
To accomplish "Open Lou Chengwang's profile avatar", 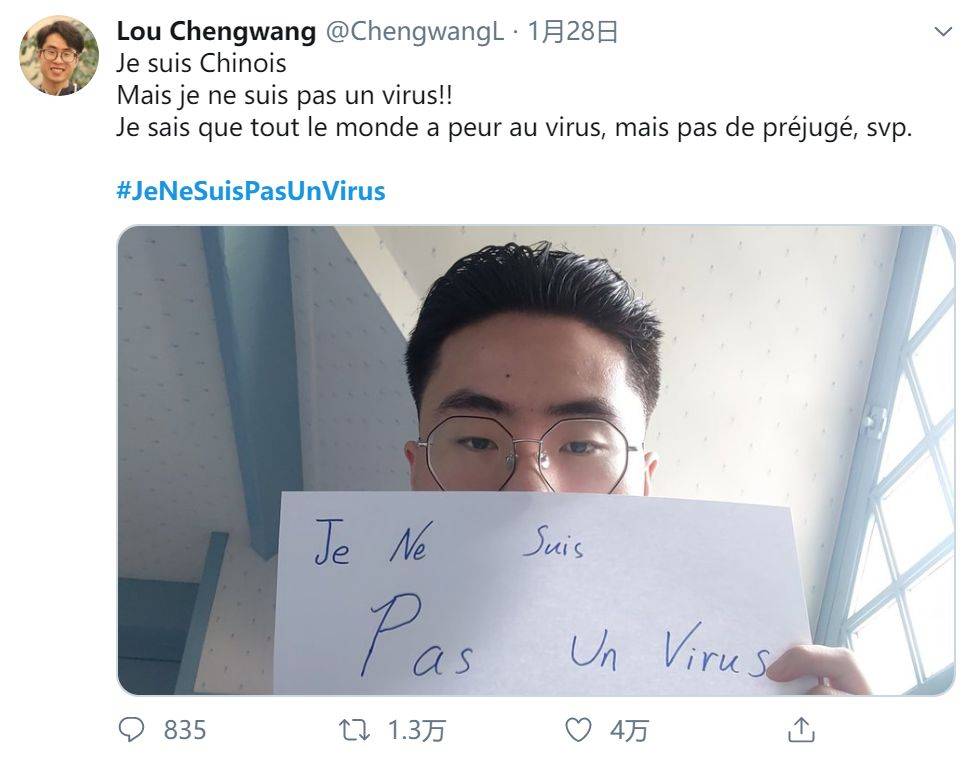I will pos(59,55).
